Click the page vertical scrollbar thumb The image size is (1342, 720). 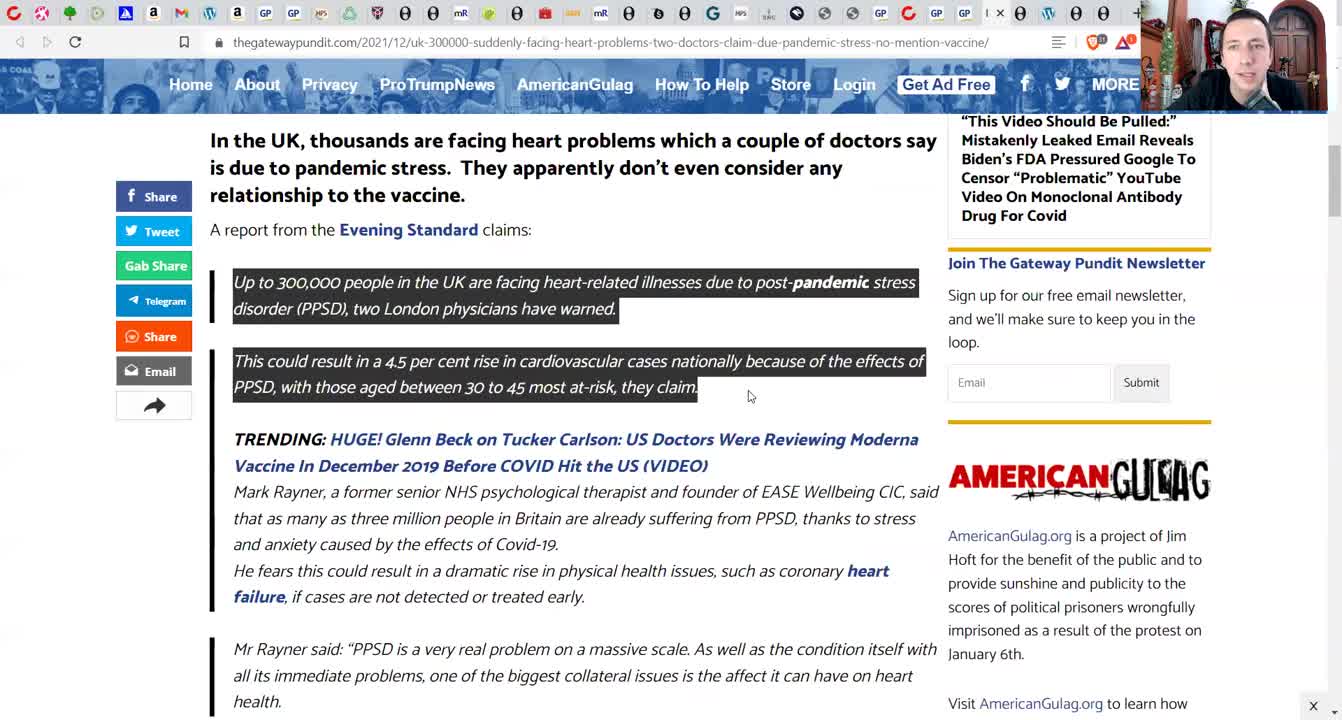[x=1334, y=180]
